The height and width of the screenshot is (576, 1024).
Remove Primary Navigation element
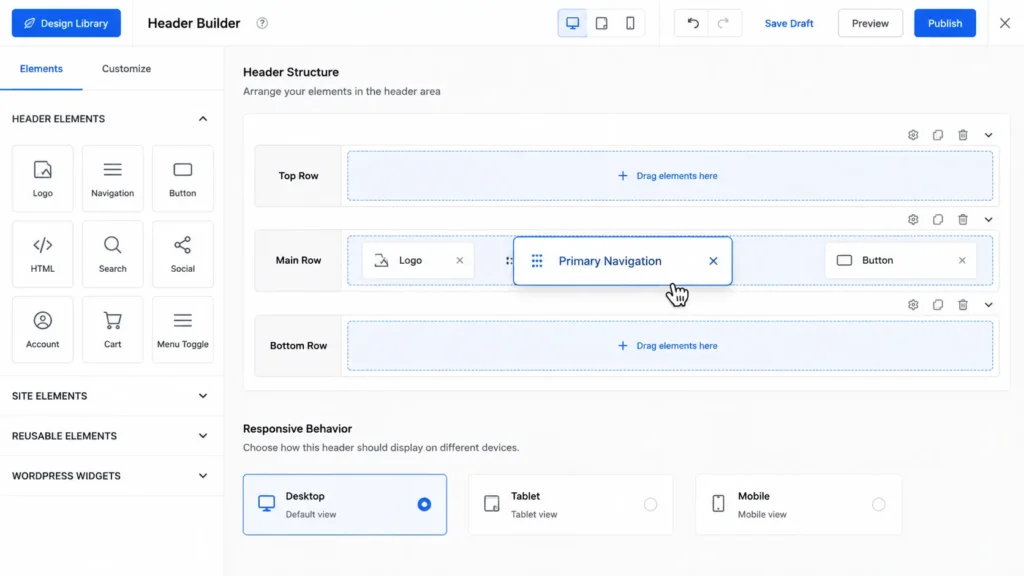coord(713,261)
